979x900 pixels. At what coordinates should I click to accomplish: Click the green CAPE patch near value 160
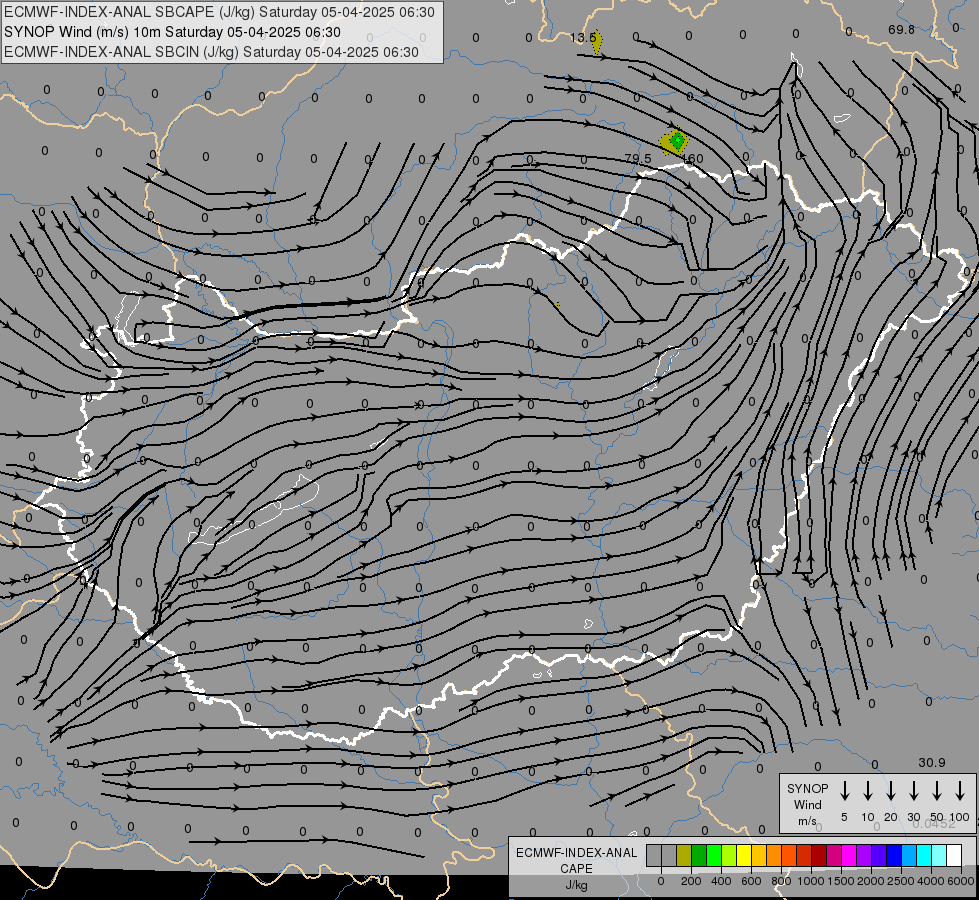[677, 141]
